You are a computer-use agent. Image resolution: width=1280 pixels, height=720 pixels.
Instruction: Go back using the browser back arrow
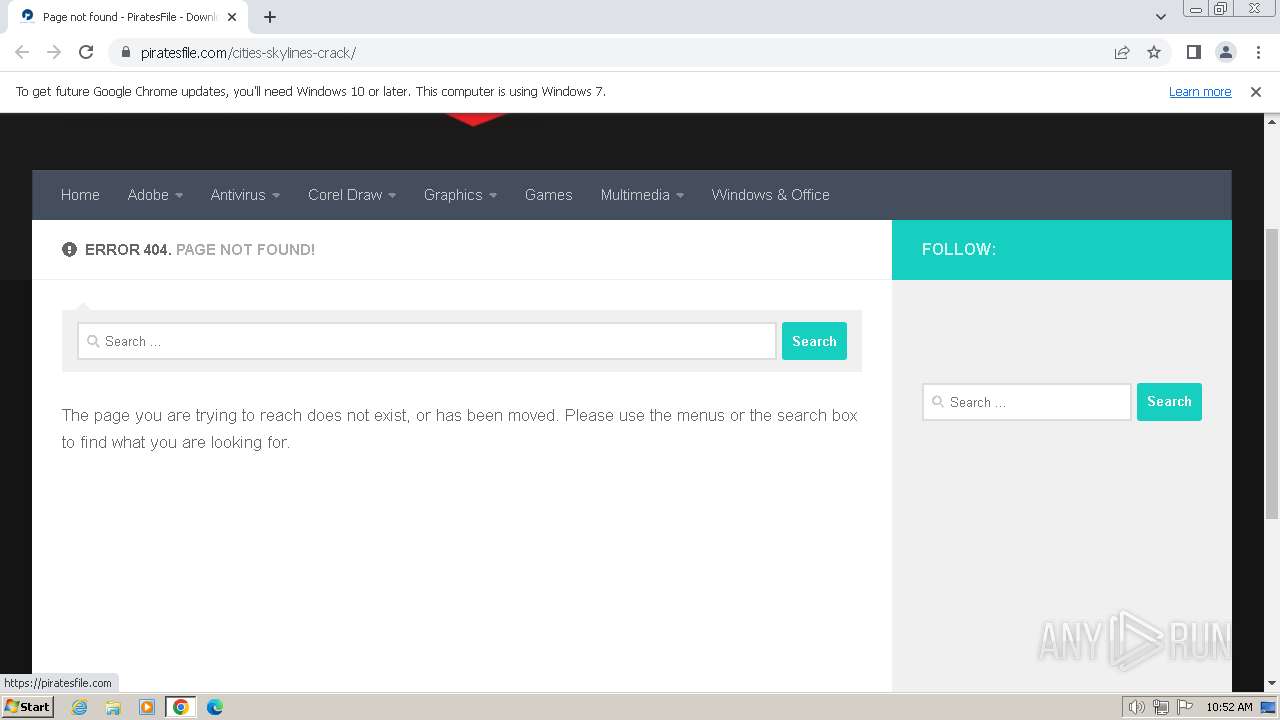coord(22,52)
